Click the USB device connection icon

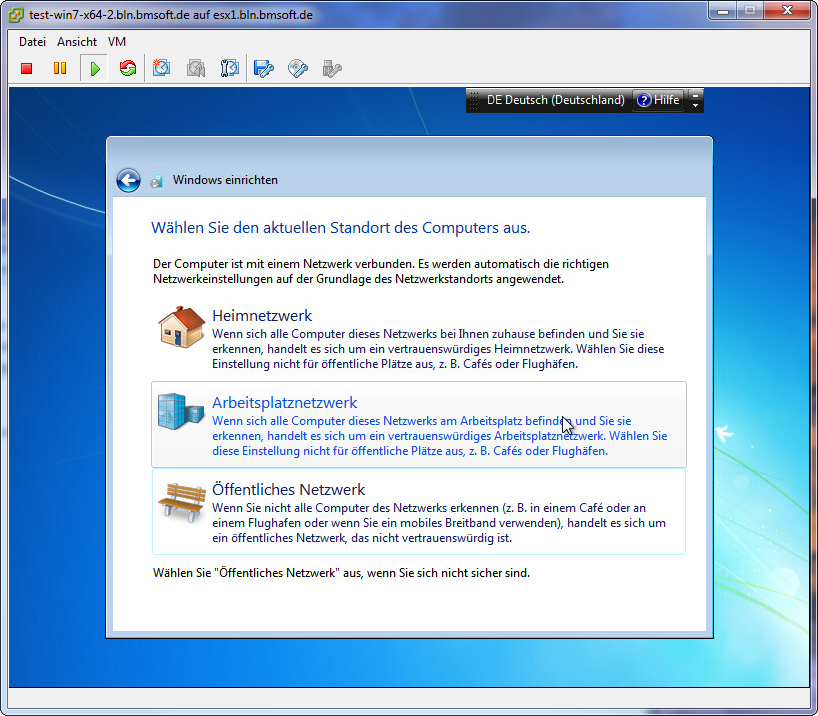coord(332,68)
